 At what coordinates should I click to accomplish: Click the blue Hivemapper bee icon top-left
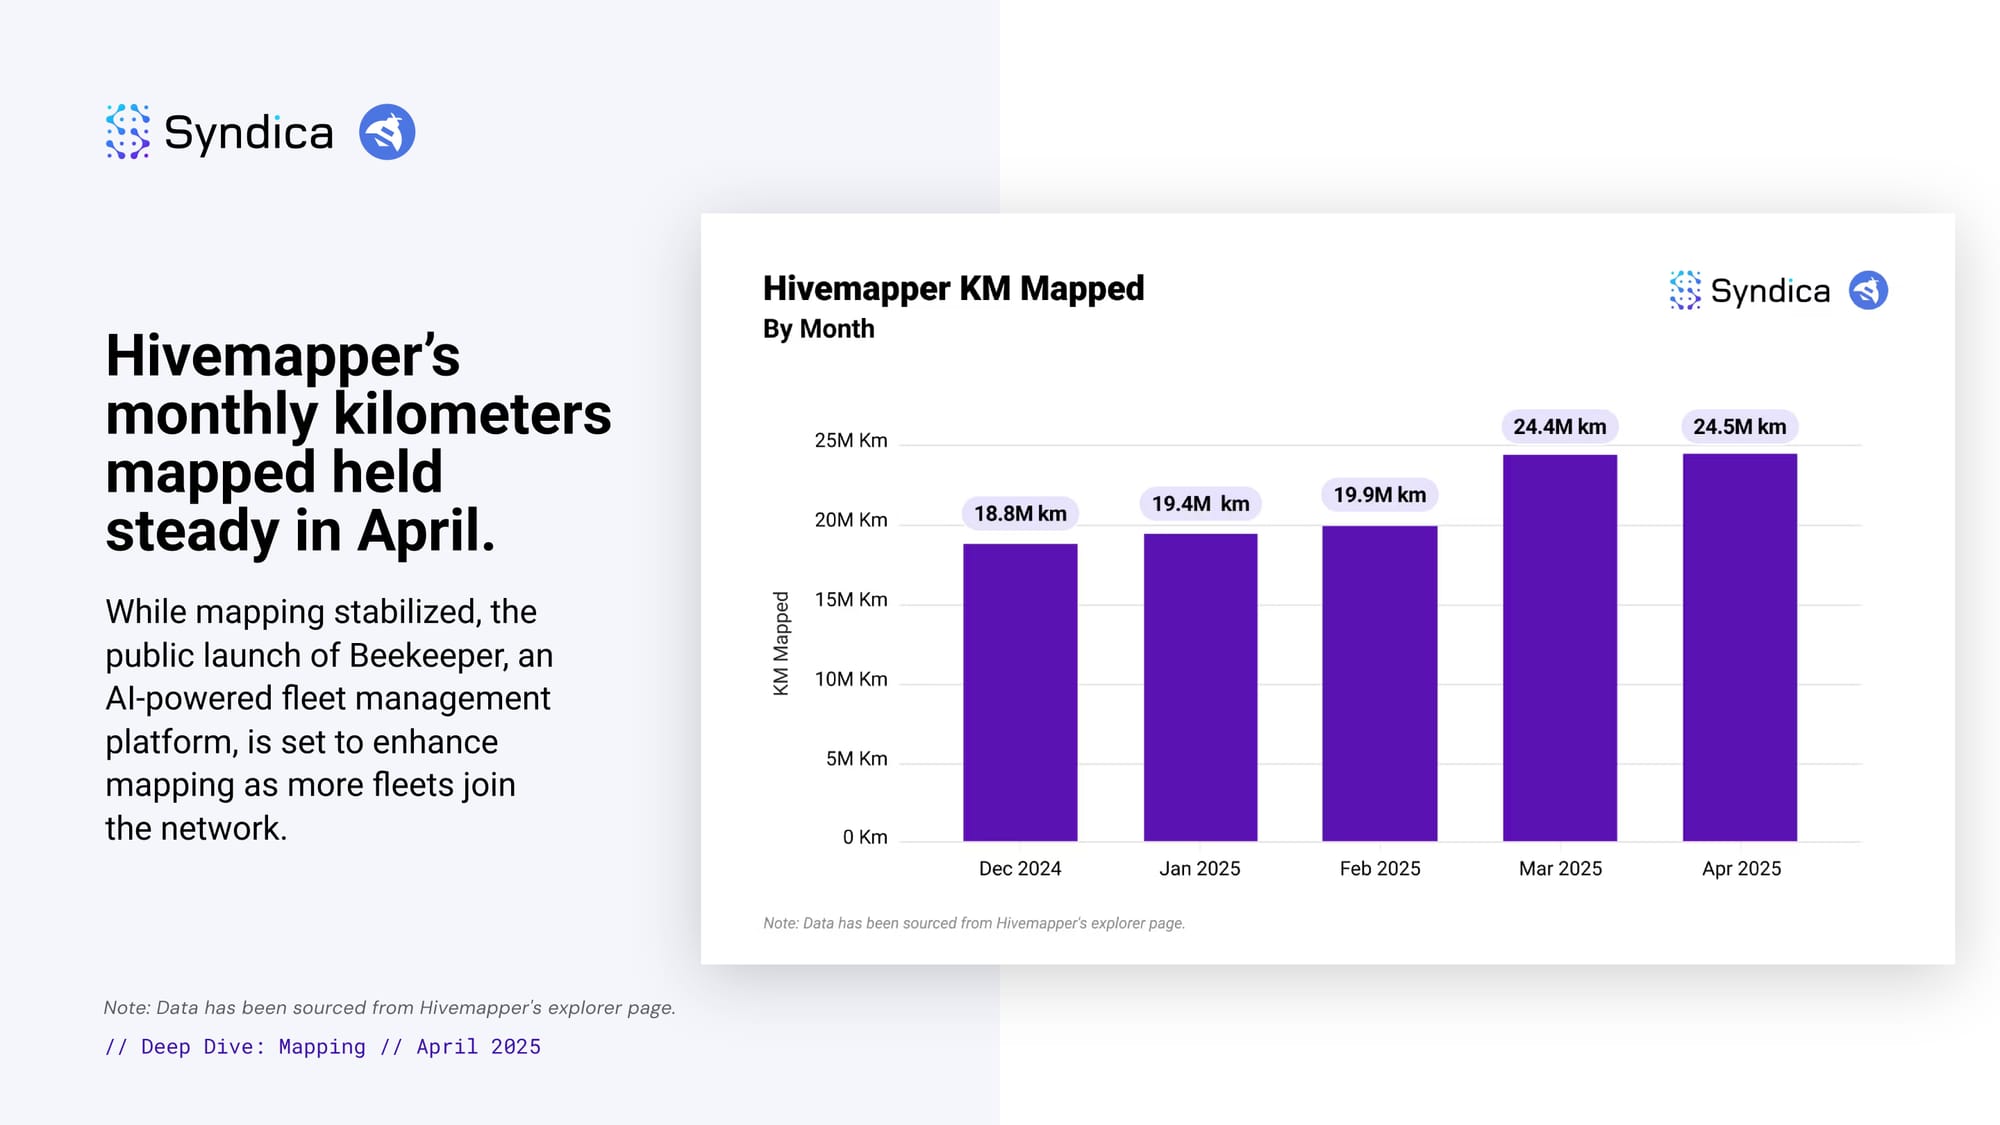(387, 132)
